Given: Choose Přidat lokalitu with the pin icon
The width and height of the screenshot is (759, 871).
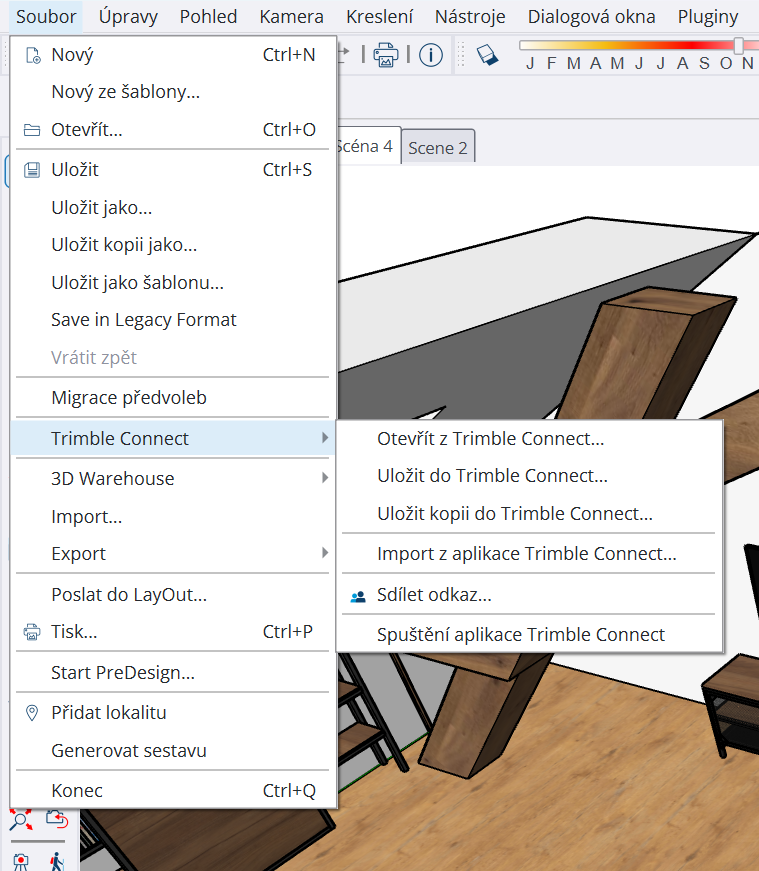Looking at the screenshot, I should tap(108, 713).
